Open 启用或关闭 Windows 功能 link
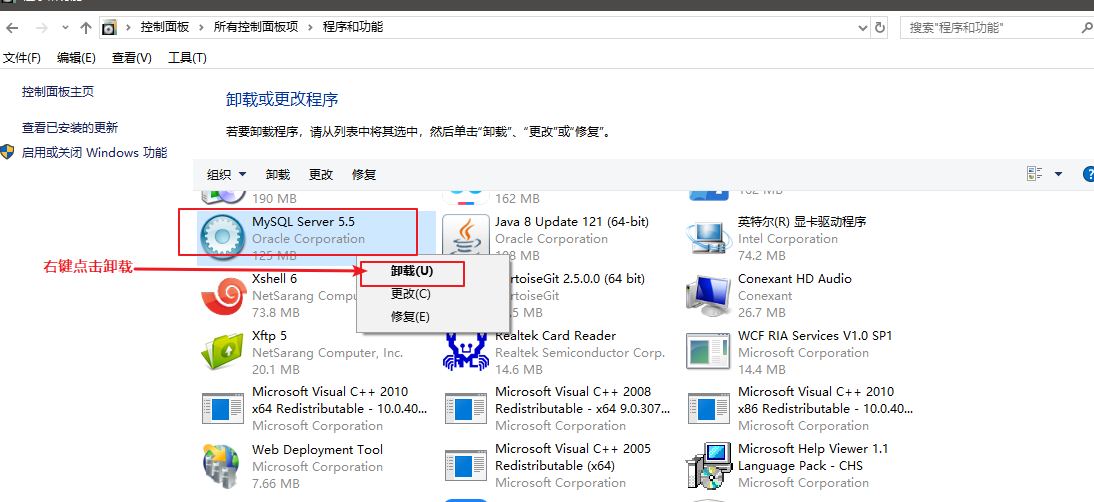 click(x=94, y=153)
